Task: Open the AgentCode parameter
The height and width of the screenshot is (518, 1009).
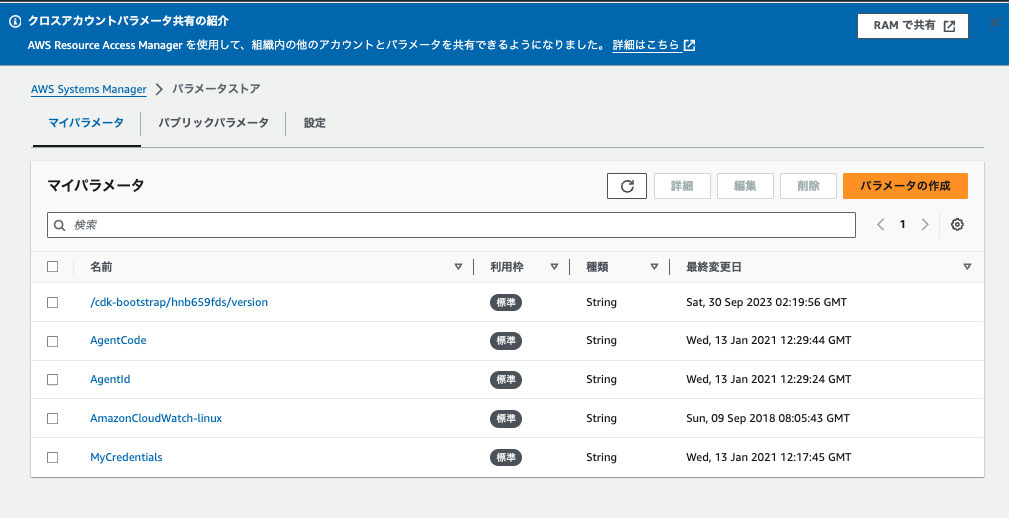Action: (x=118, y=340)
